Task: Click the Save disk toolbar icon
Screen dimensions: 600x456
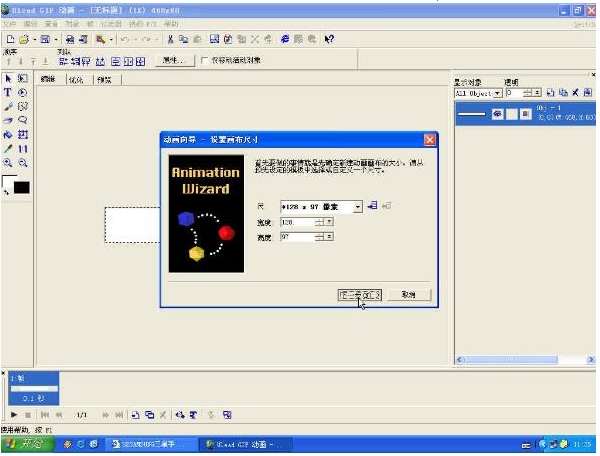Action: (x=46, y=39)
